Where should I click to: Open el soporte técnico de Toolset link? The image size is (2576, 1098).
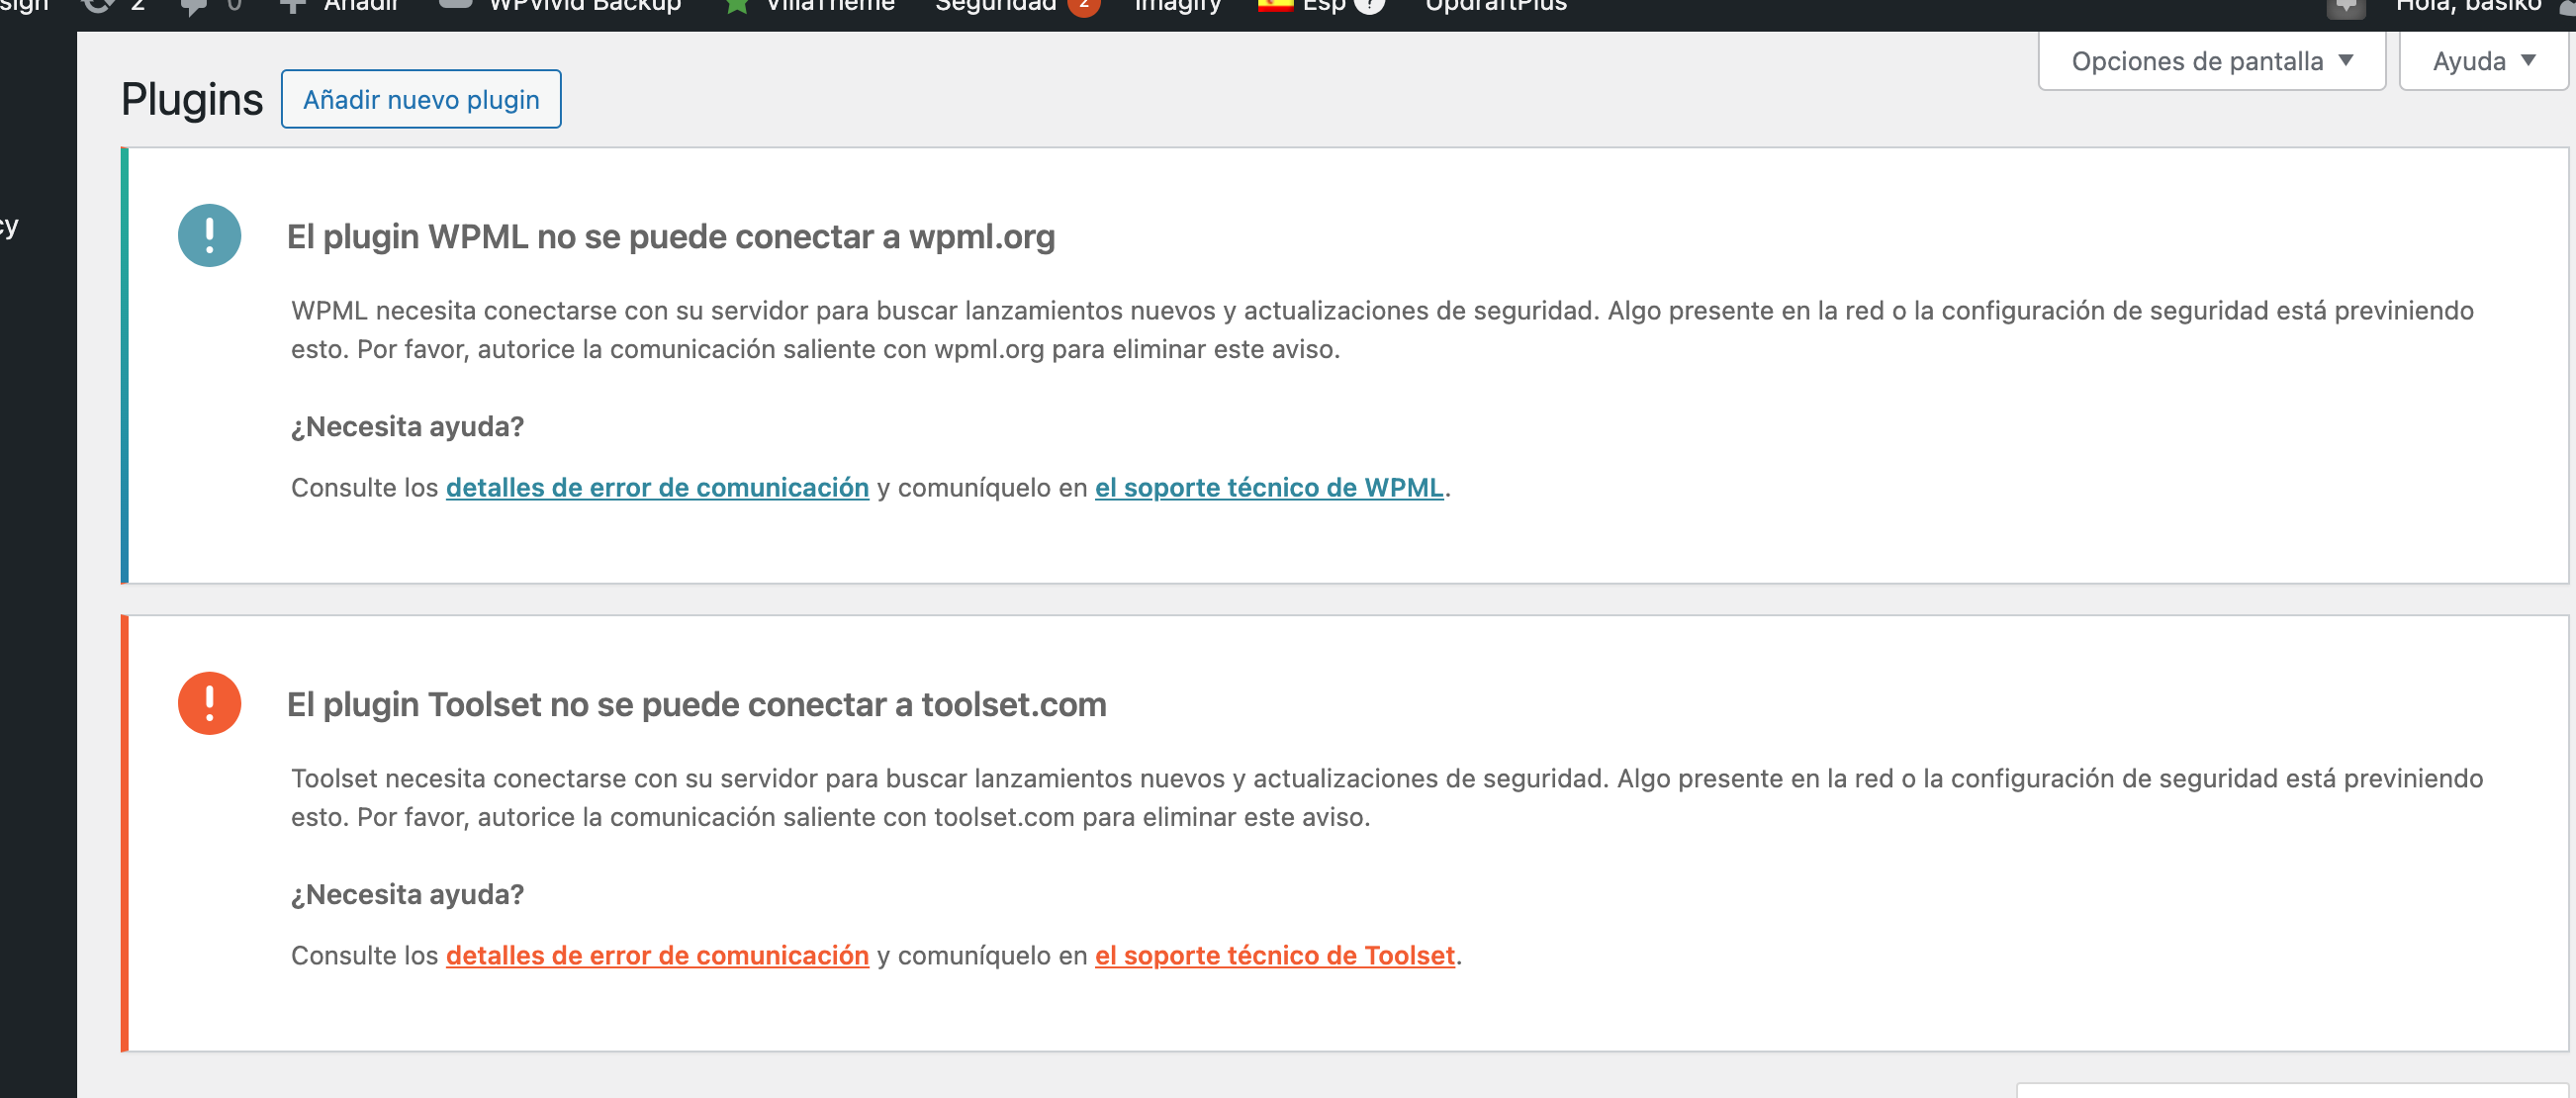[x=1274, y=955]
